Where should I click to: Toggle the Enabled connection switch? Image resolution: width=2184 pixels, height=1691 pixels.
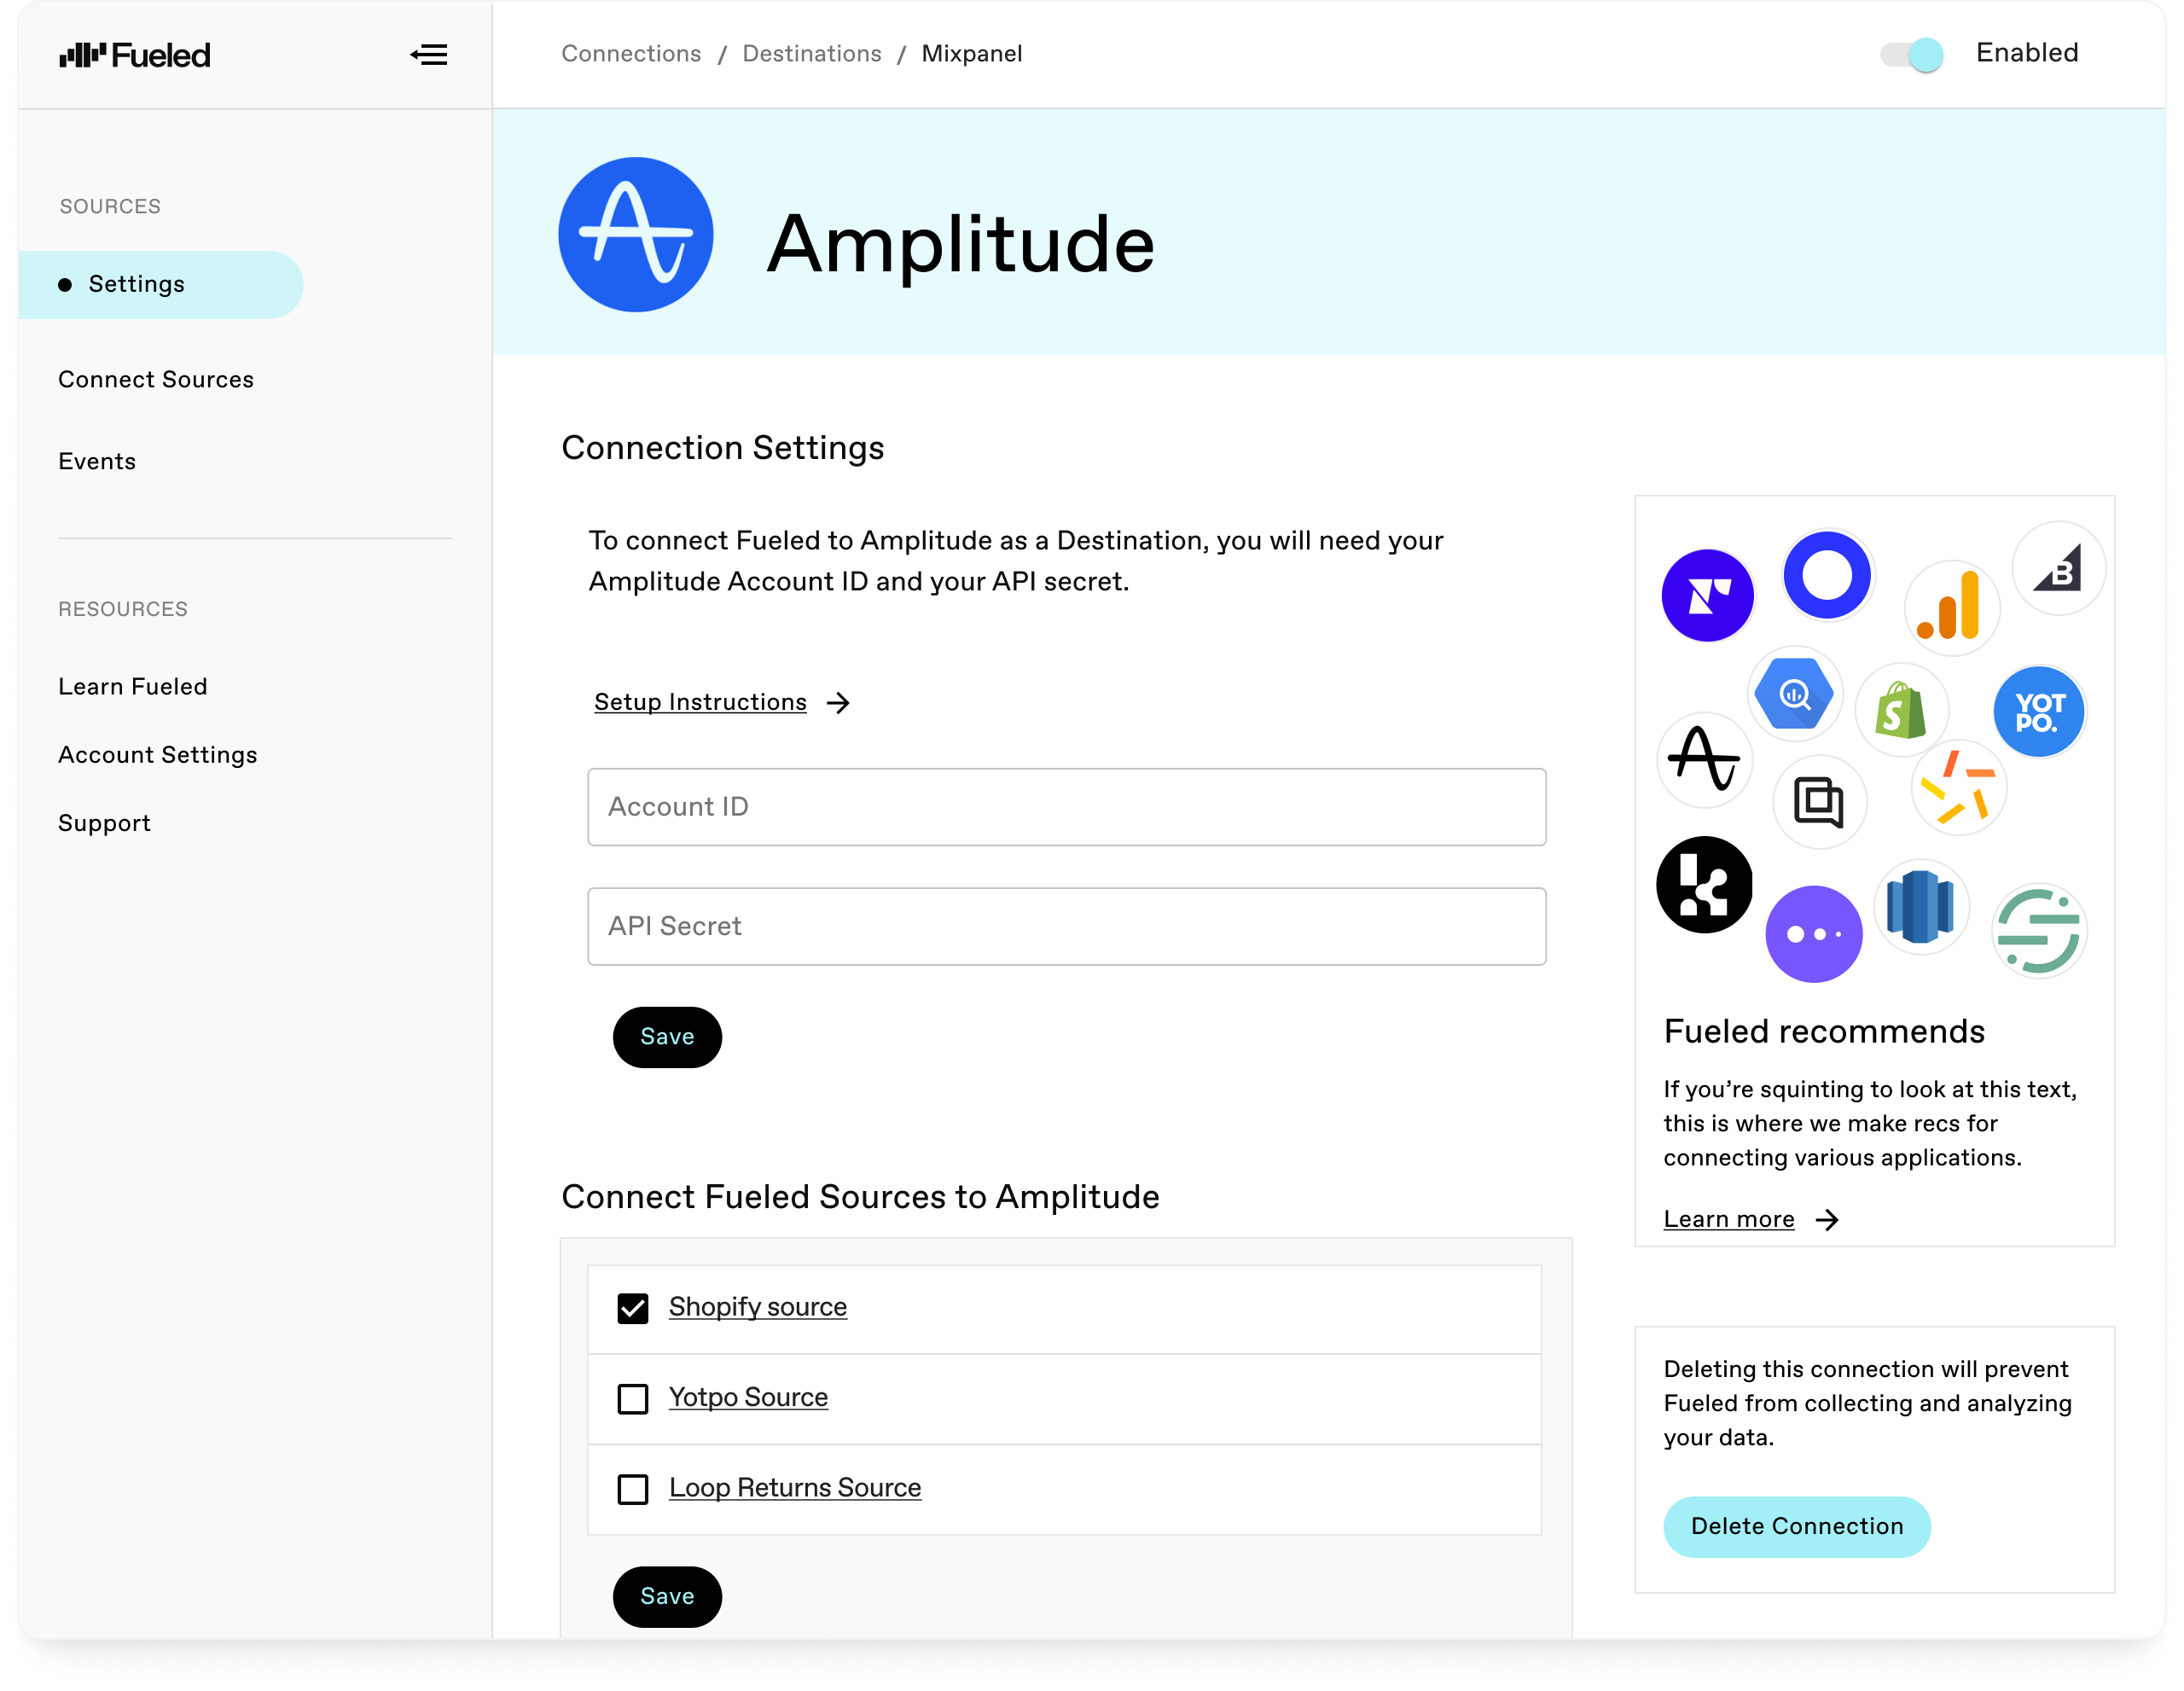point(1913,53)
